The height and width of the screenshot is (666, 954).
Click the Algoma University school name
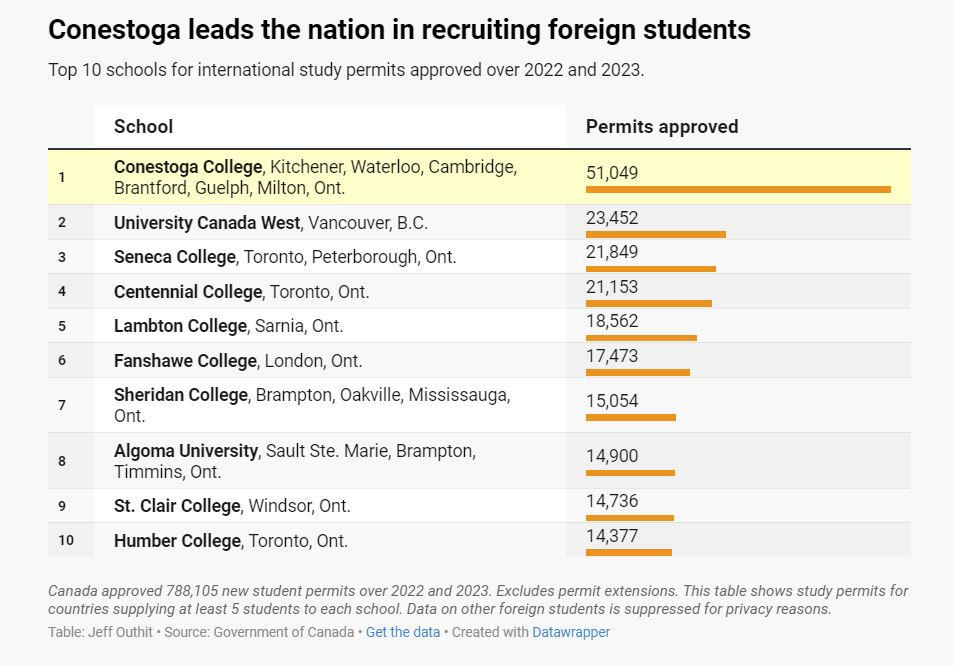pos(186,451)
